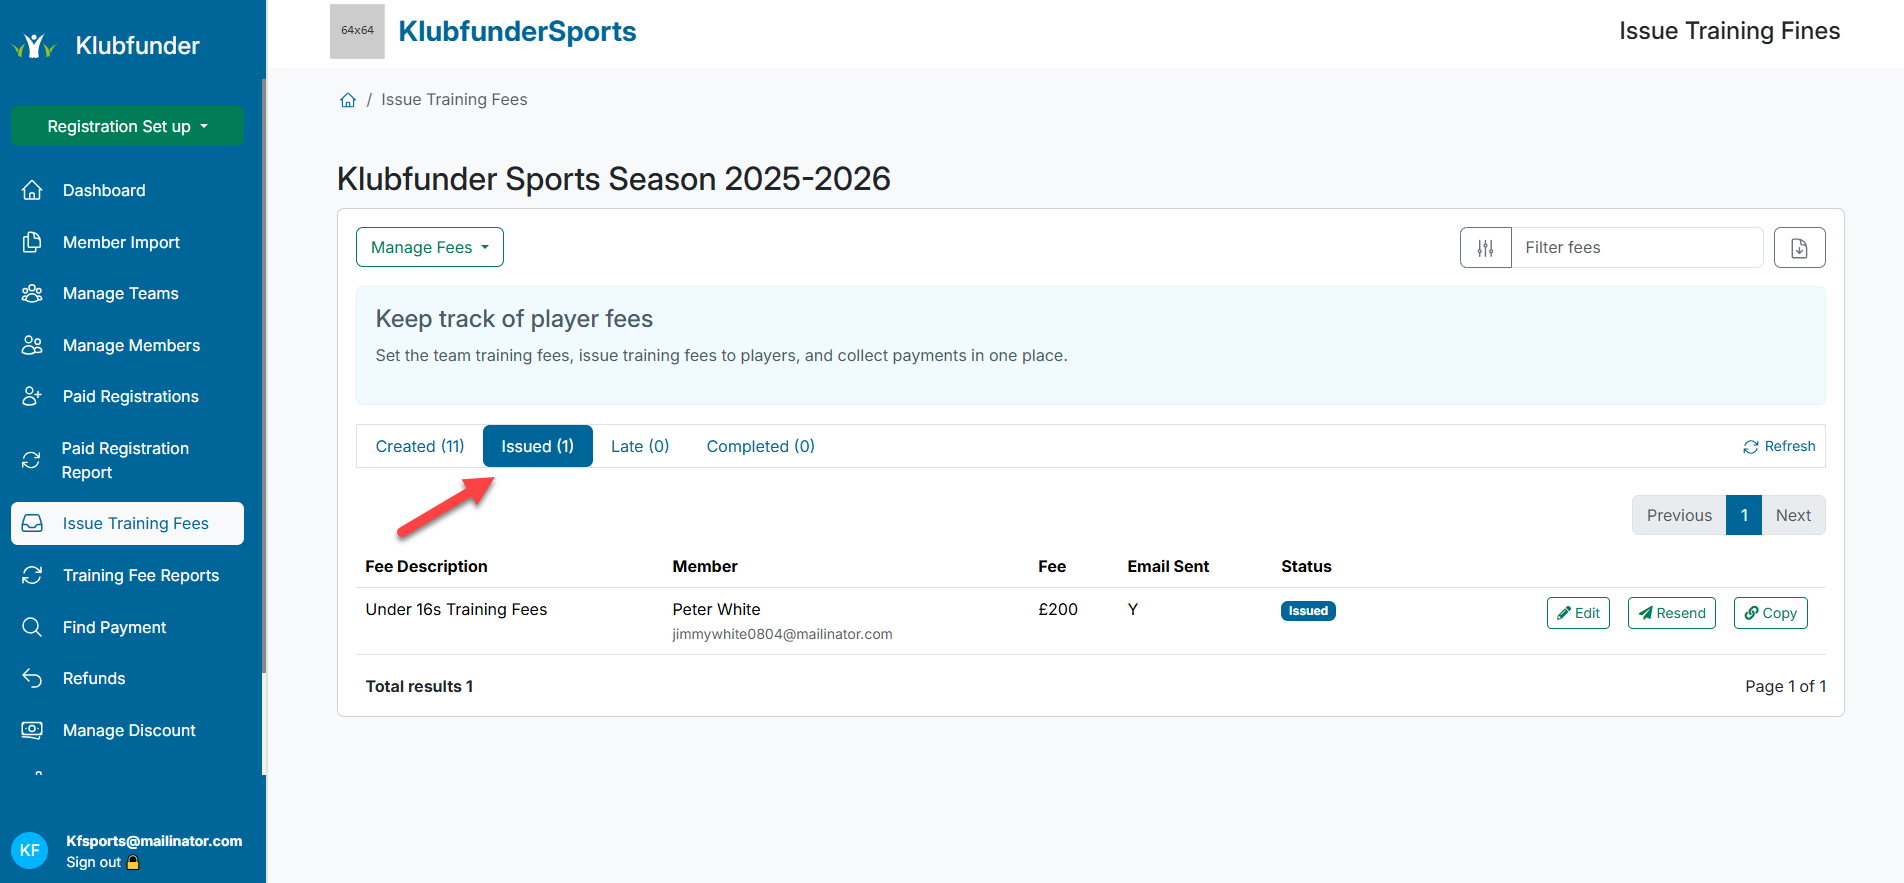Open Dashboard from the sidebar
The width and height of the screenshot is (1904, 883).
[x=104, y=190]
